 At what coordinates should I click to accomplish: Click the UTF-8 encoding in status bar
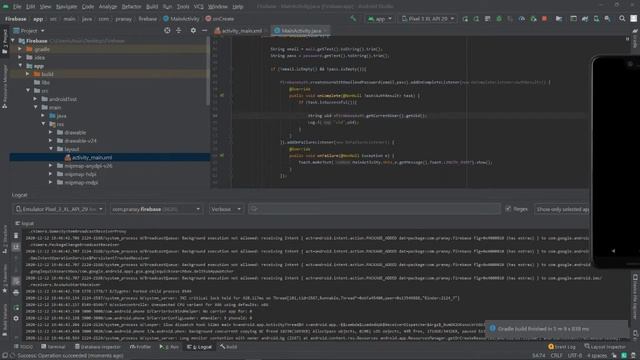(574, 356)
